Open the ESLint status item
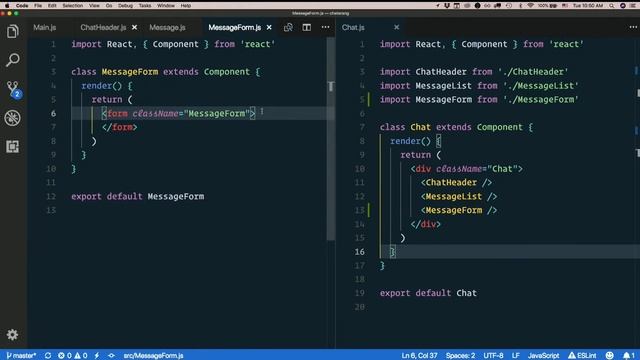Image resolution: width=640 pixels, height=360 pixels. click(x=582, y=356)
